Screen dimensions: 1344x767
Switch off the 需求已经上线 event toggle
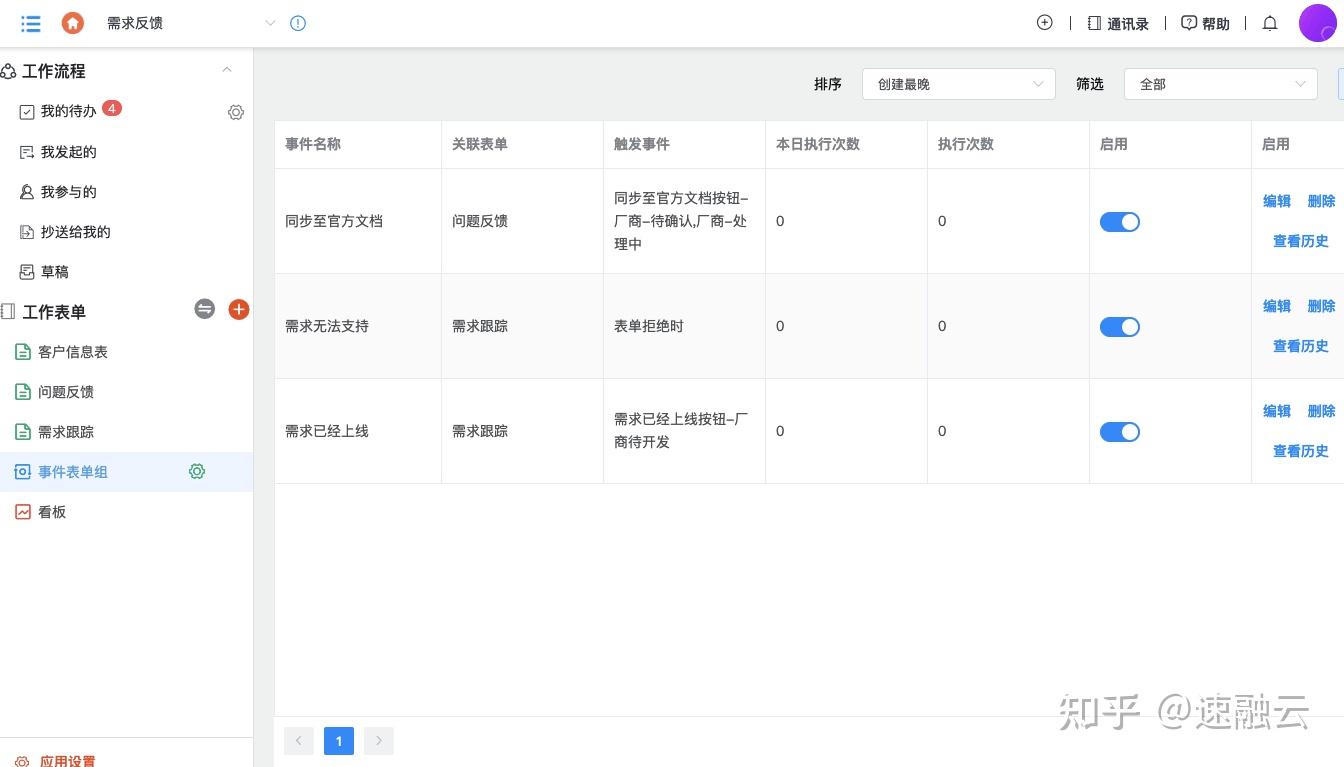tap(1120, 432)
